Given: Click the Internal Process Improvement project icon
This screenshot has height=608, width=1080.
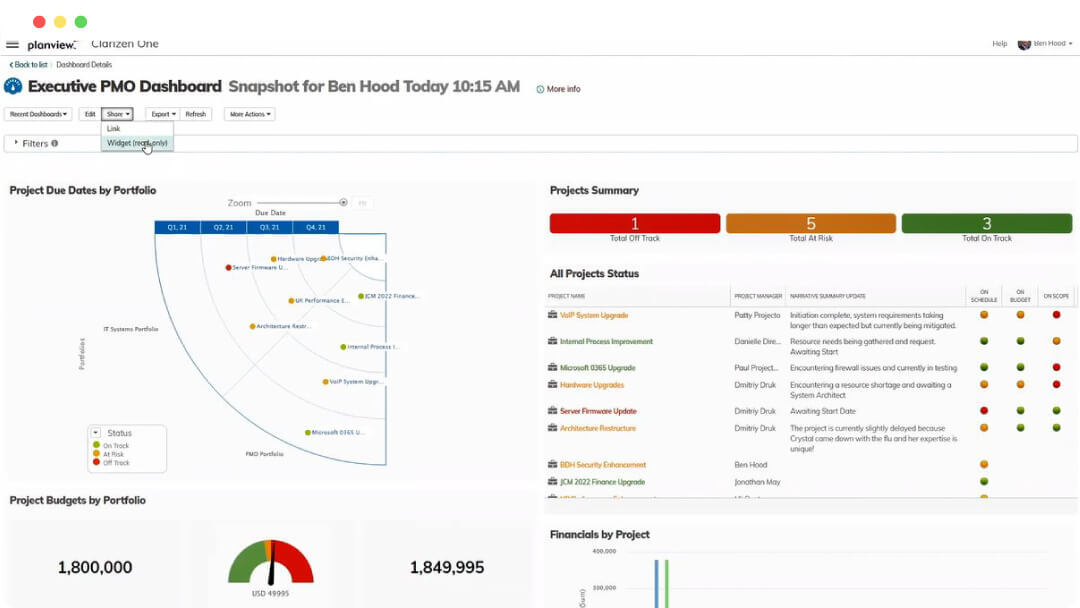Looking at the screenshot, I should tap(552, 340).
